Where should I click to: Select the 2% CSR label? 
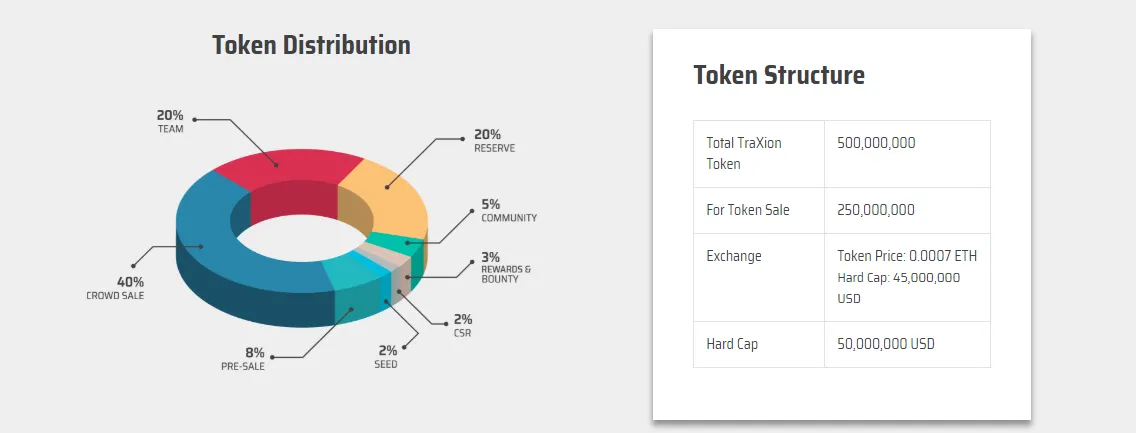[x=462, y=326]
